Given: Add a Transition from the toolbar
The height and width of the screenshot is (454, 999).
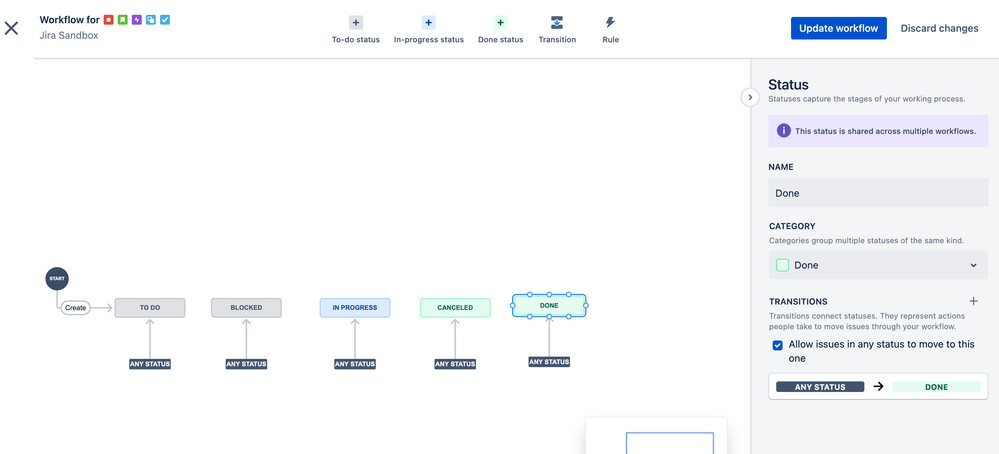Looking at the screenshot, I should (557, 30).
